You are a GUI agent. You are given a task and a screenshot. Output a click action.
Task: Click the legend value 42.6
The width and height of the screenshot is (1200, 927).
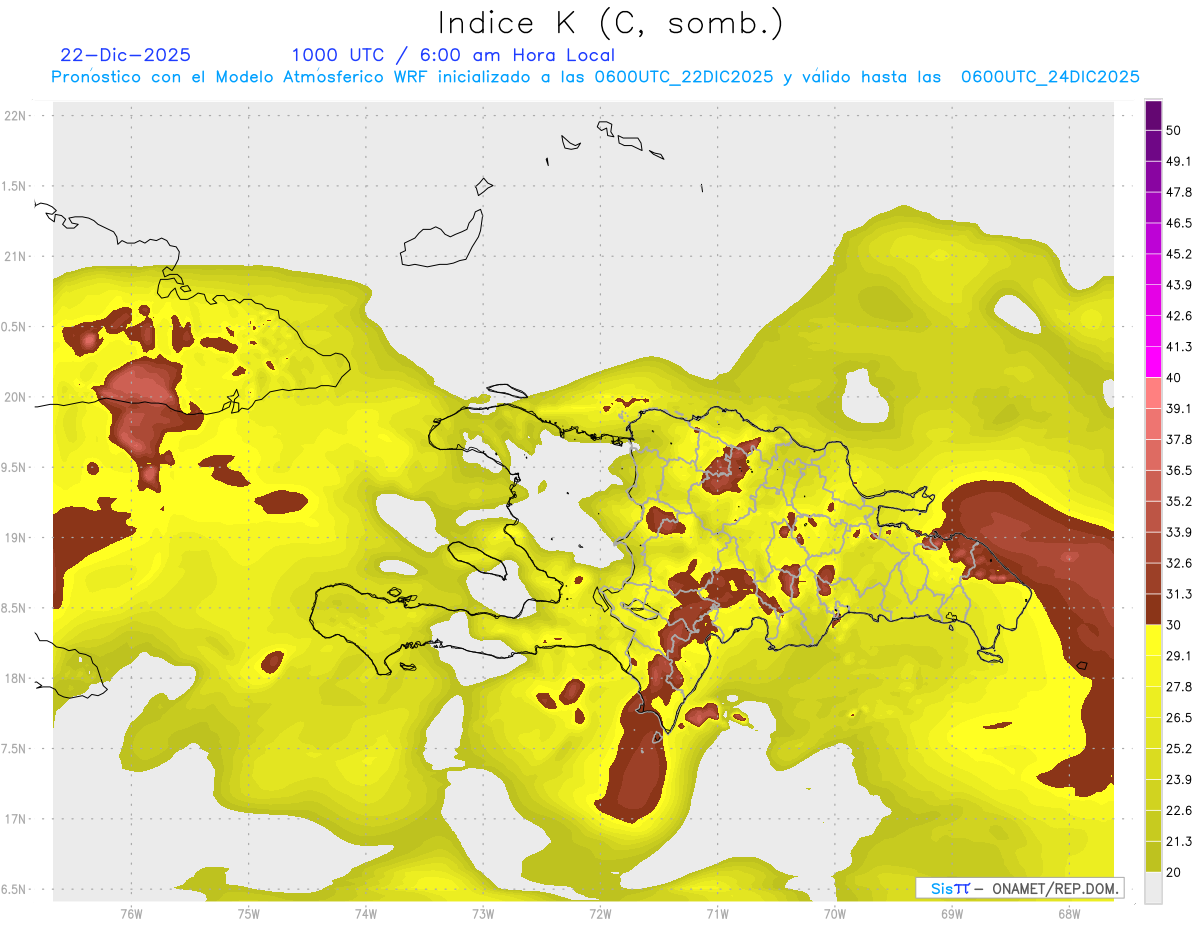click(1179, 316)
